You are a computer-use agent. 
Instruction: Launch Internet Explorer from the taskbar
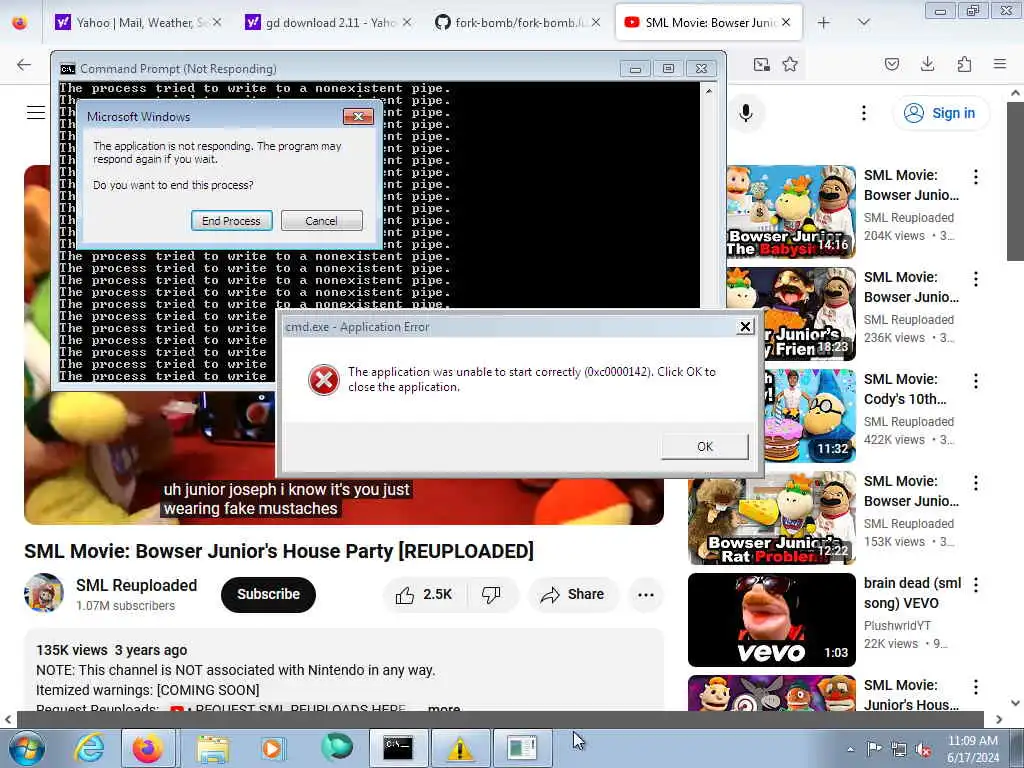[x=89, y=748]
